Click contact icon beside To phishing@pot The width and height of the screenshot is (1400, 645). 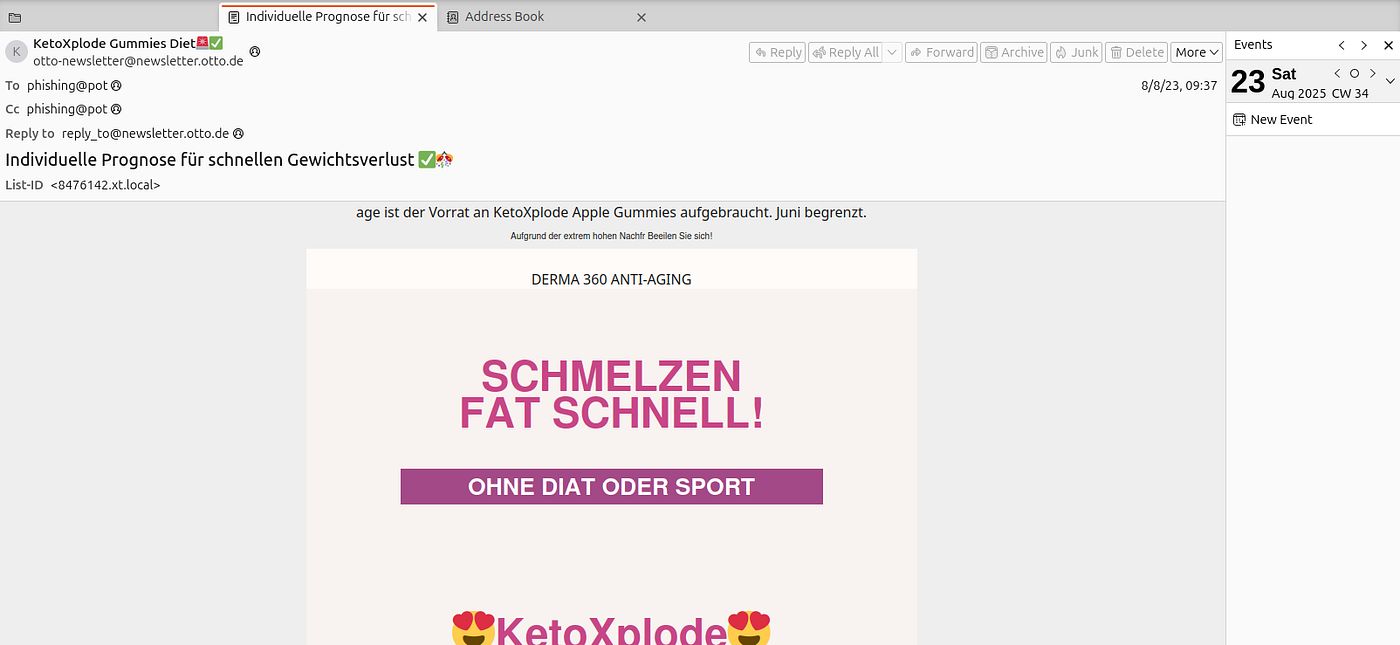(x=116, y=85)
